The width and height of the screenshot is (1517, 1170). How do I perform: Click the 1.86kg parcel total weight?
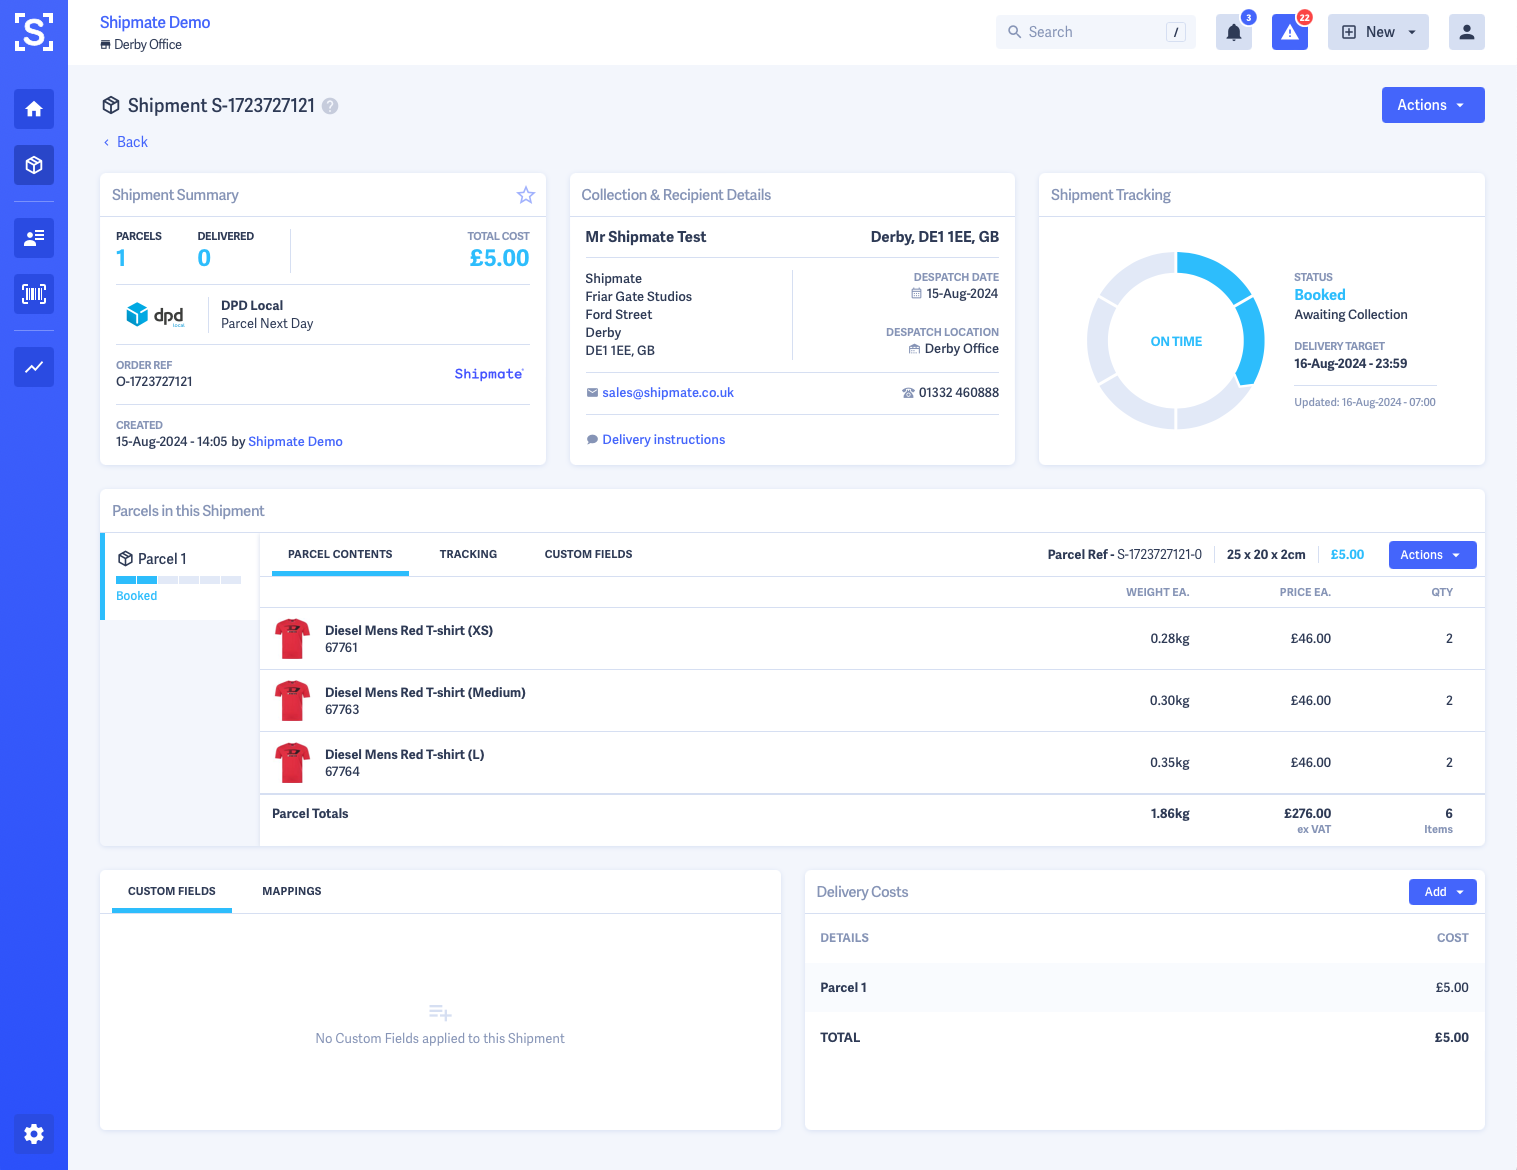pyautogui.click(x=1170, y=814)
